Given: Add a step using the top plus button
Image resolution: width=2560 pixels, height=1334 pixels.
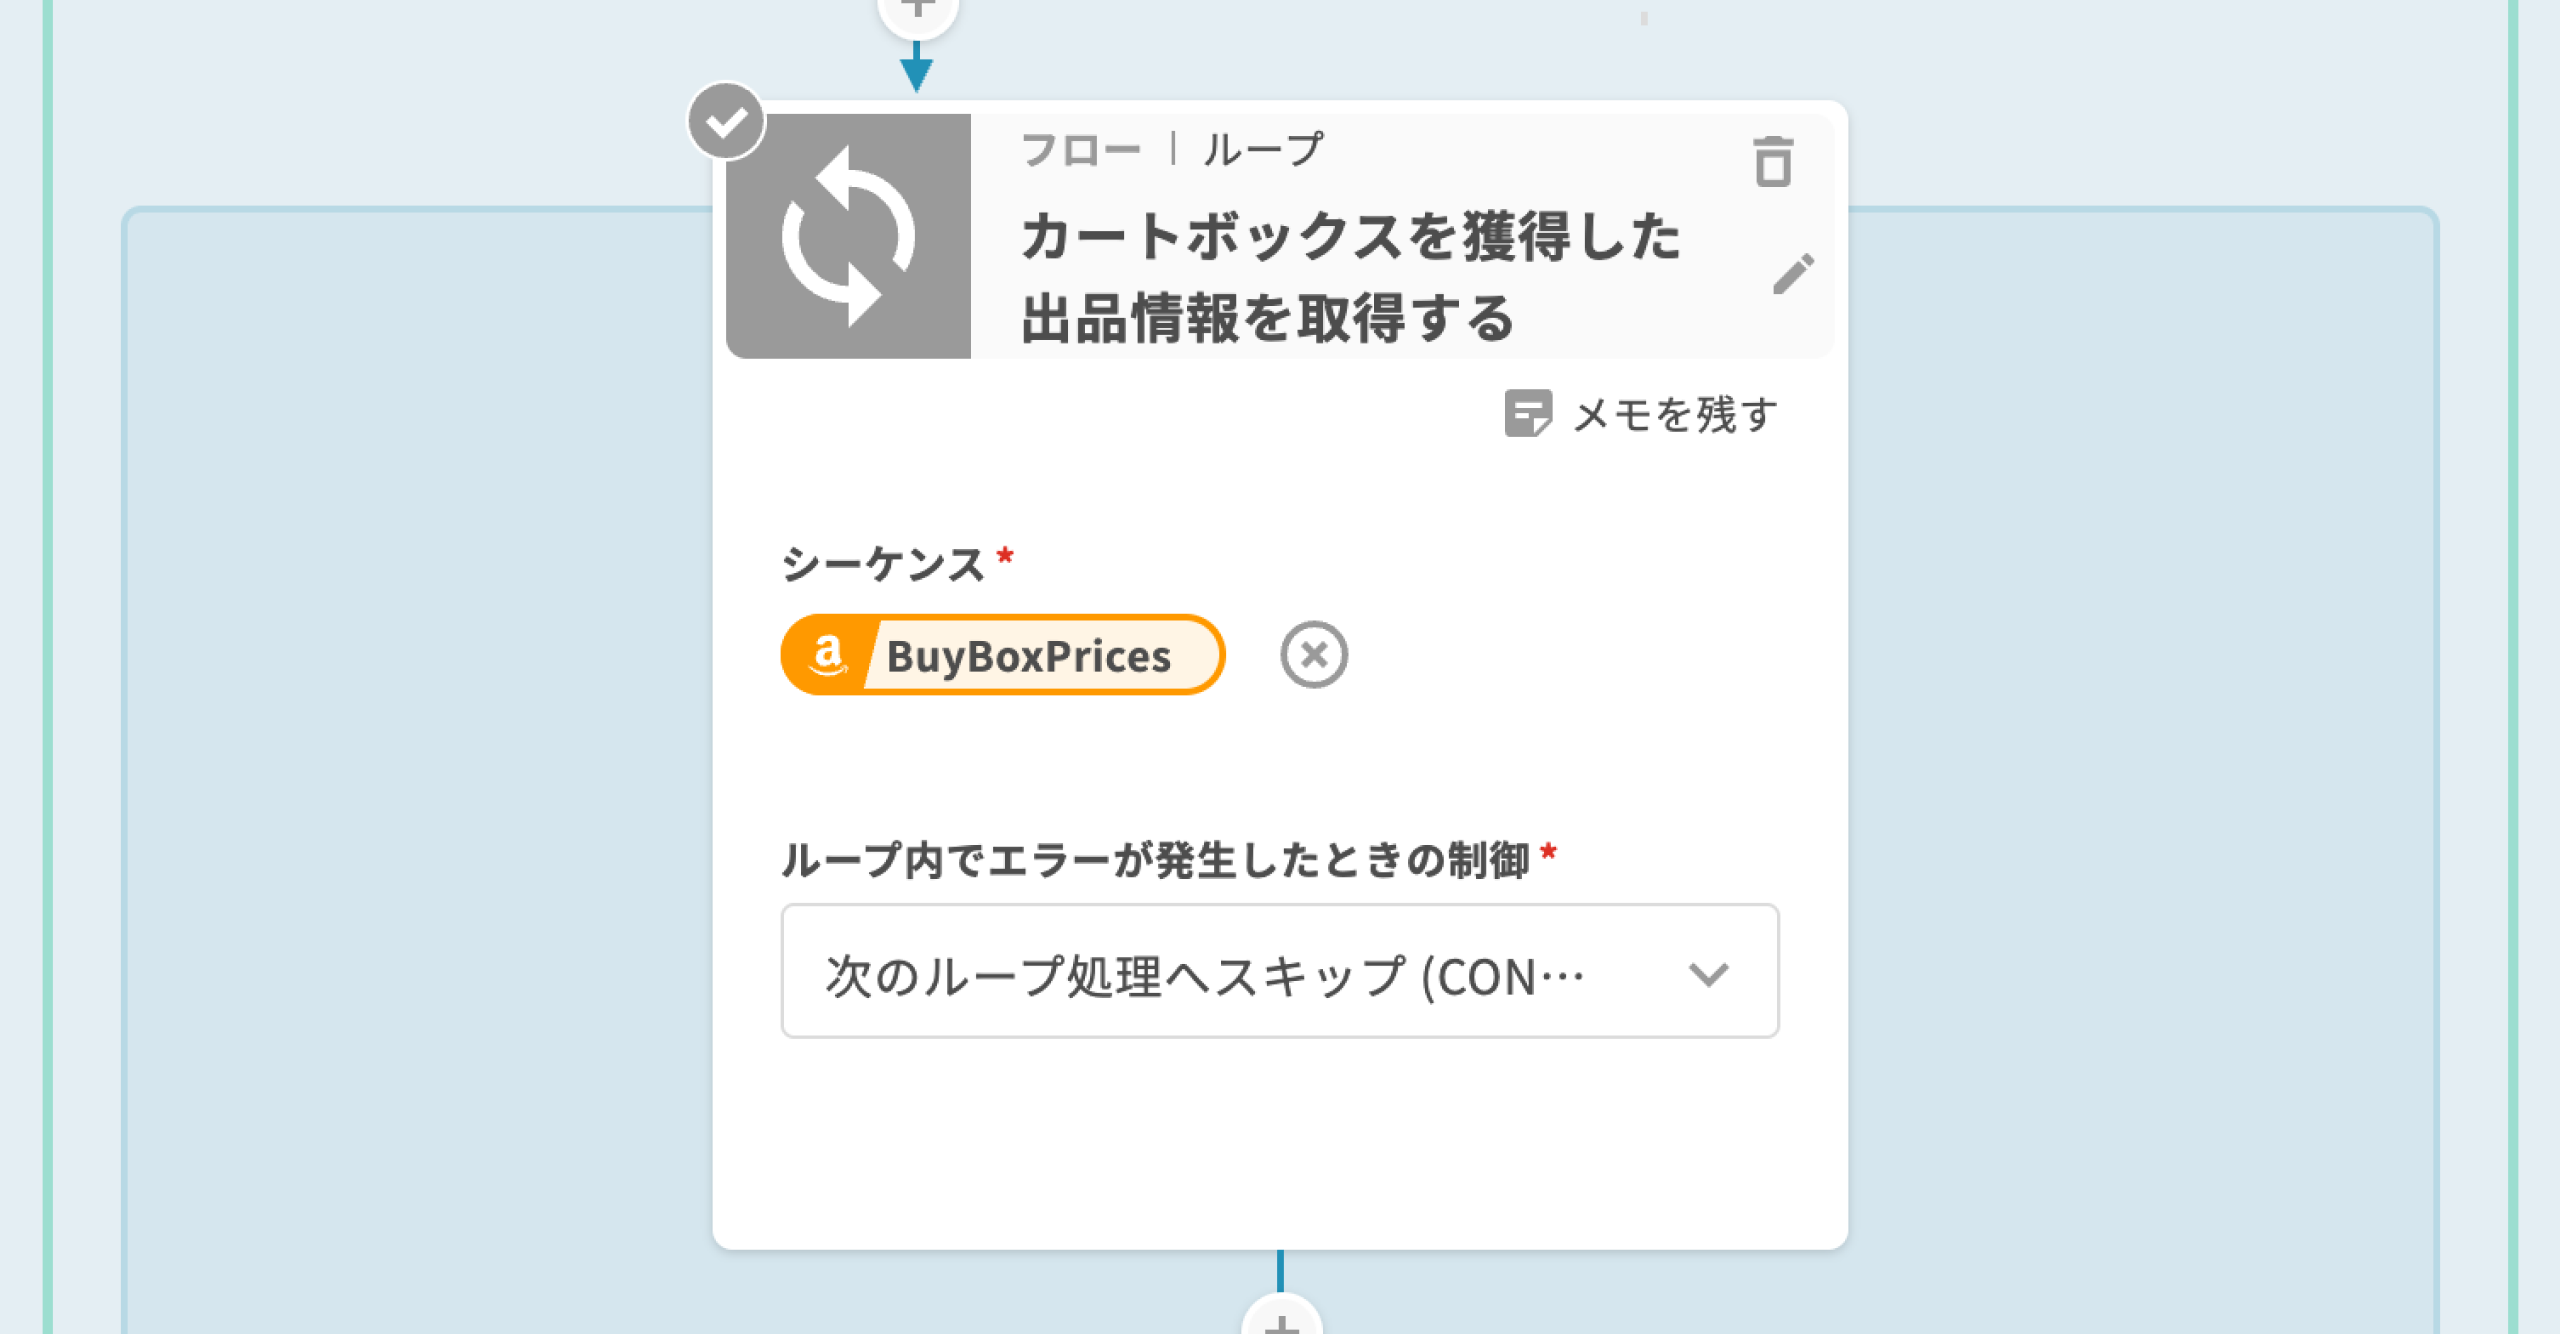Looking at the screenshot, I should tap(917, 12).
